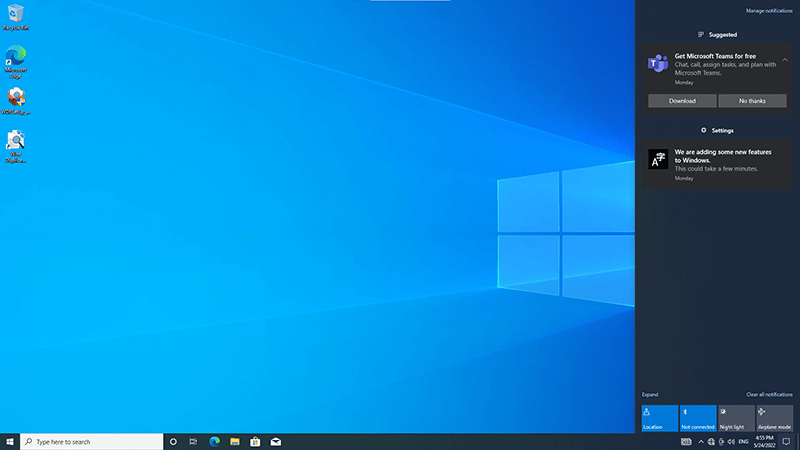Screen dimensions: 800x450
Task: Click the Settings group header
Action: (x=717, y=131)
